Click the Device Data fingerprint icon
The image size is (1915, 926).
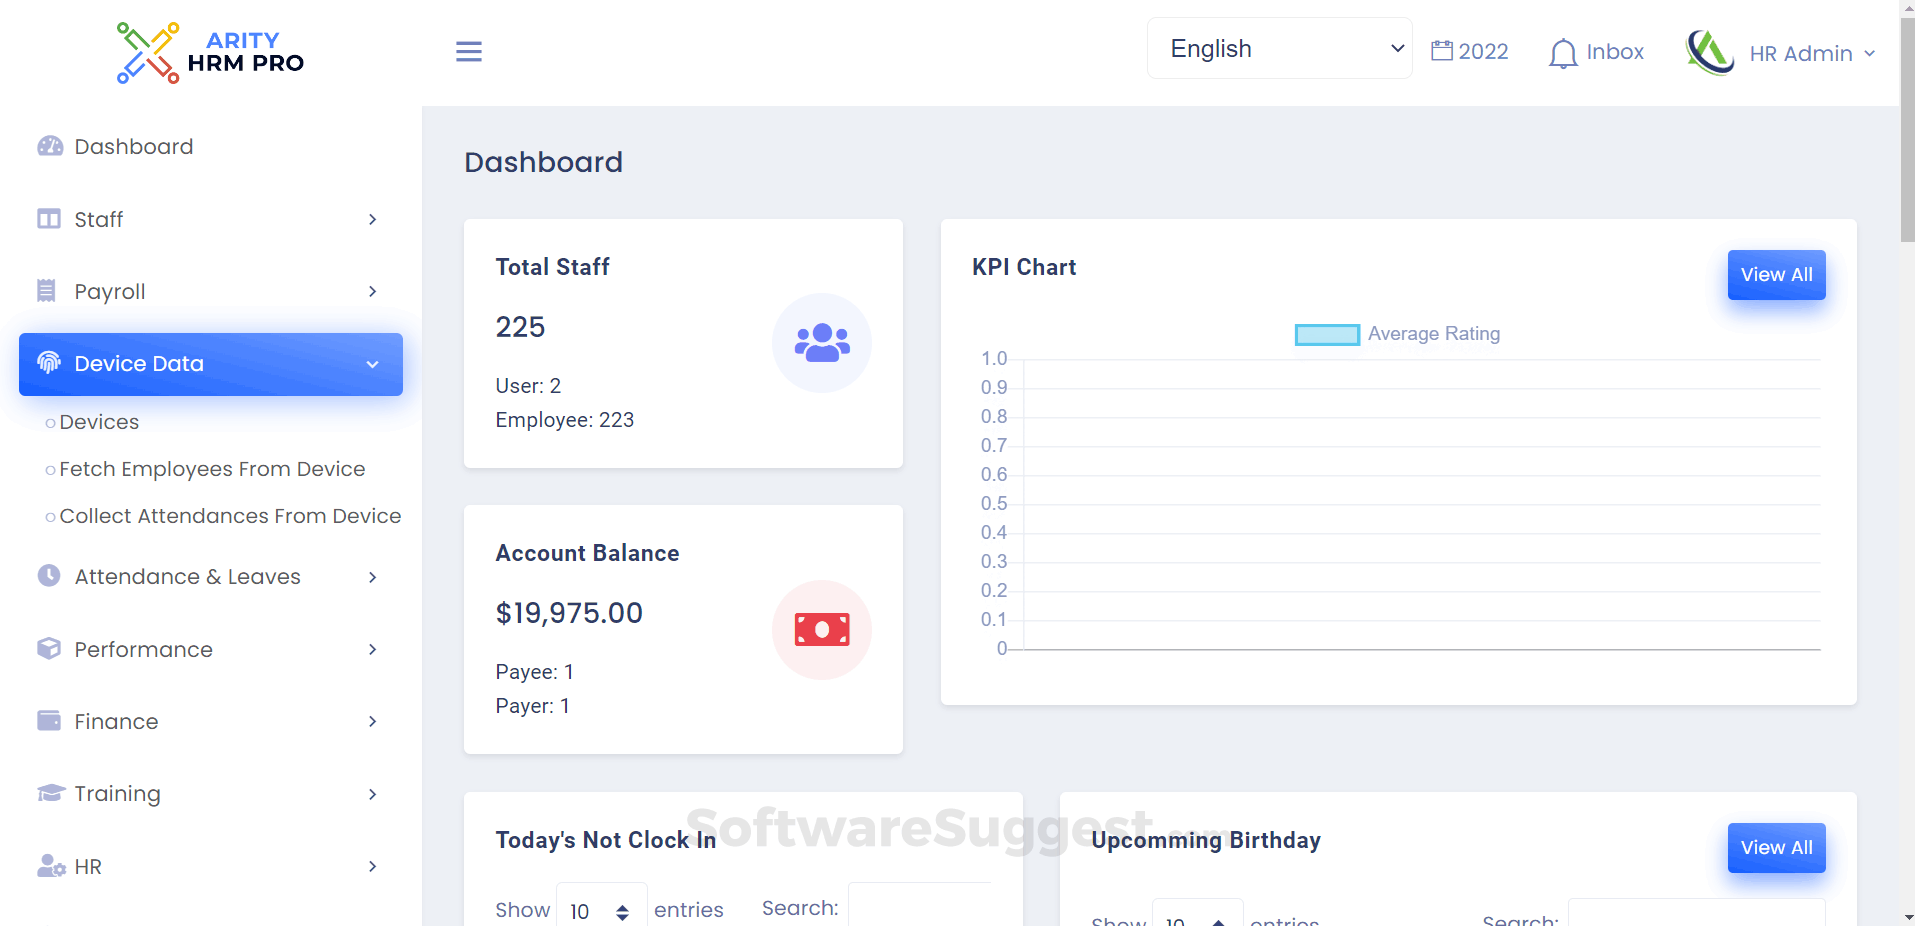click(x=49, y=363)
